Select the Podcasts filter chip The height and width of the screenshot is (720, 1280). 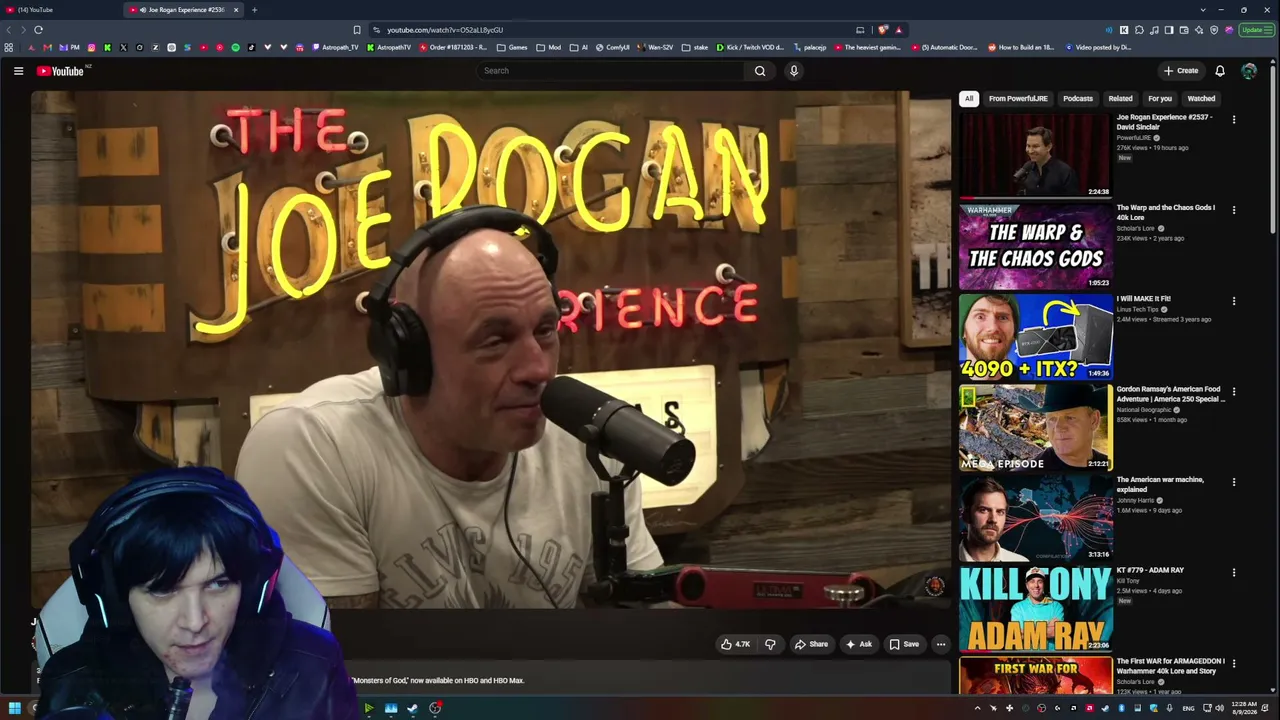(x=1078, y=99)
